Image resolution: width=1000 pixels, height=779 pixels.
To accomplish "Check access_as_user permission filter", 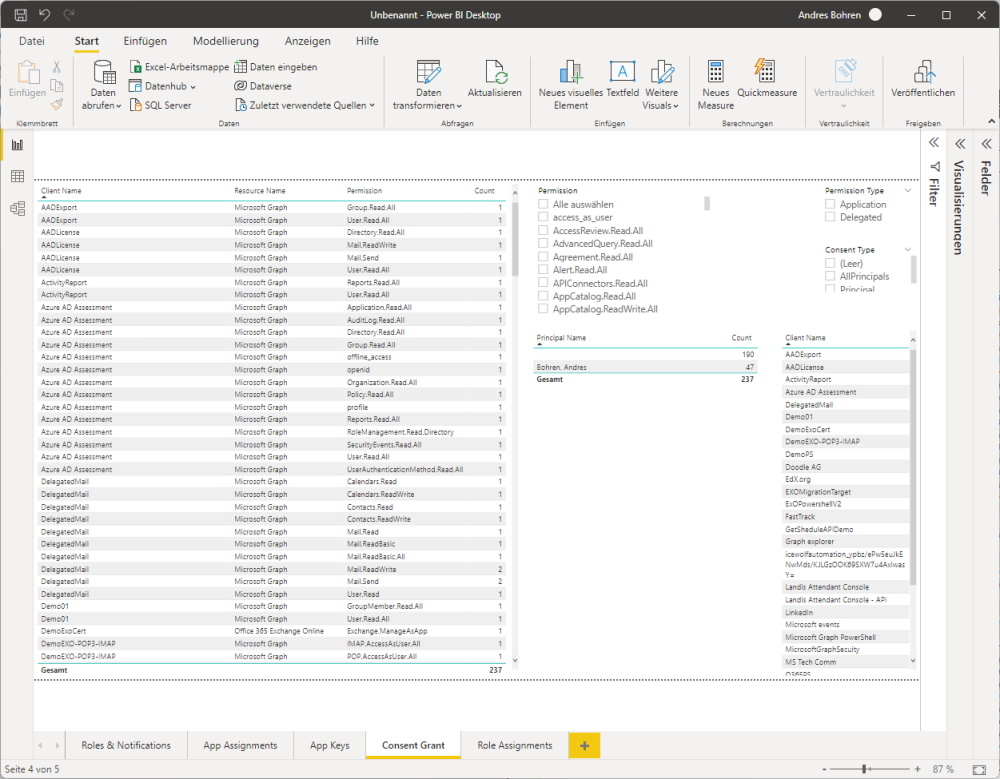I will (543, 218).
